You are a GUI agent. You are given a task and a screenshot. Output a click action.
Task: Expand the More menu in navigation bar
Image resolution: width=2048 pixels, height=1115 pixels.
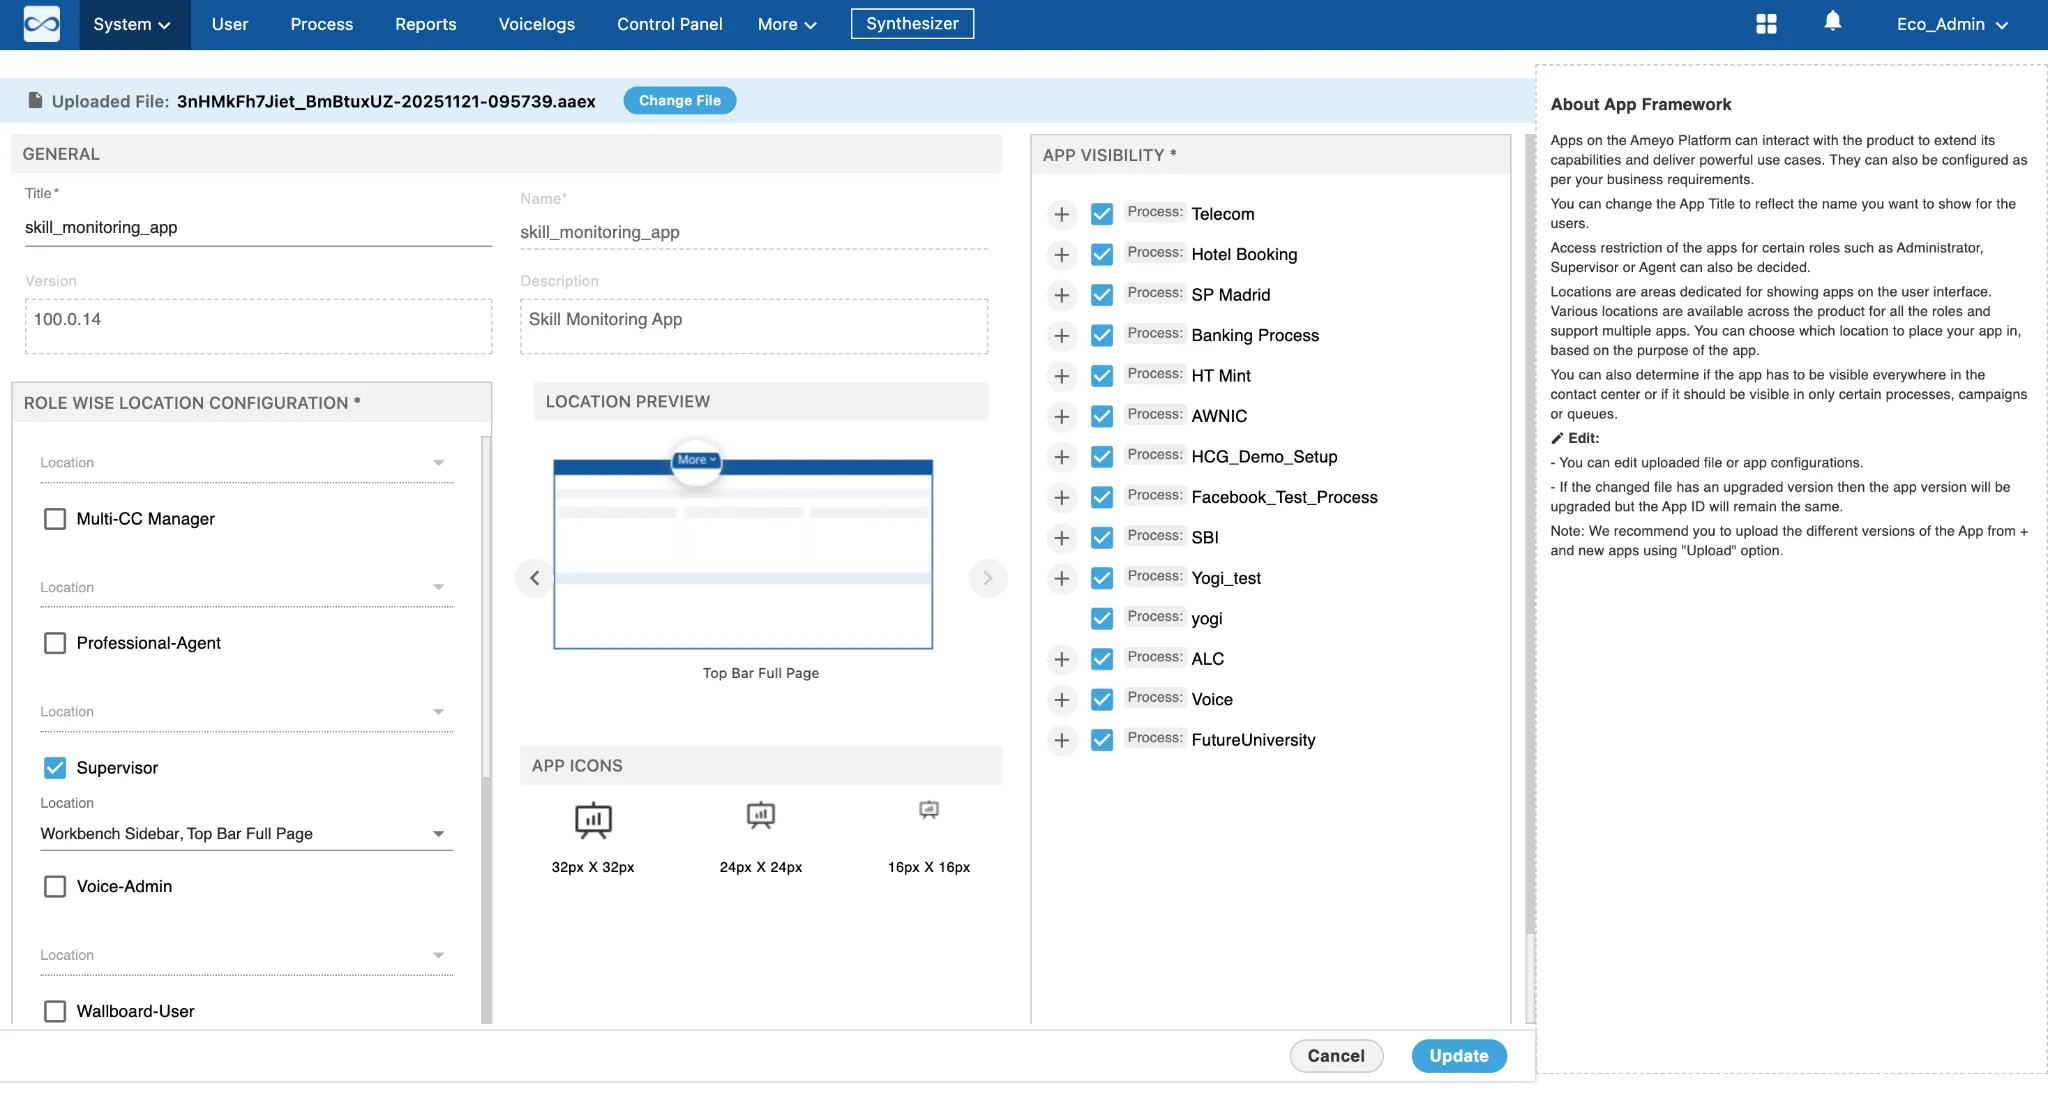[x=787, y=24]
